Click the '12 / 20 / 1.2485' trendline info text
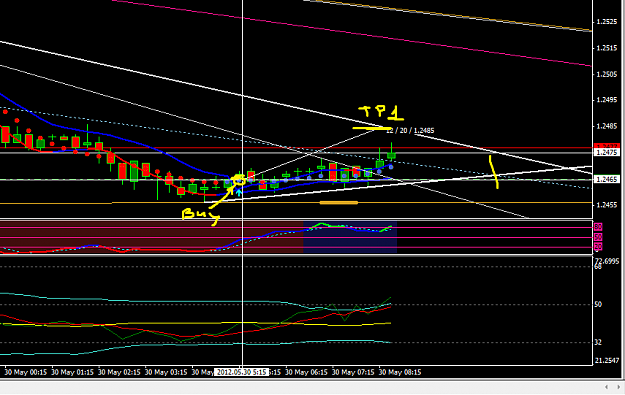Image resolution: width=625 pixels, height=395 pixels. tap(410, 130)
